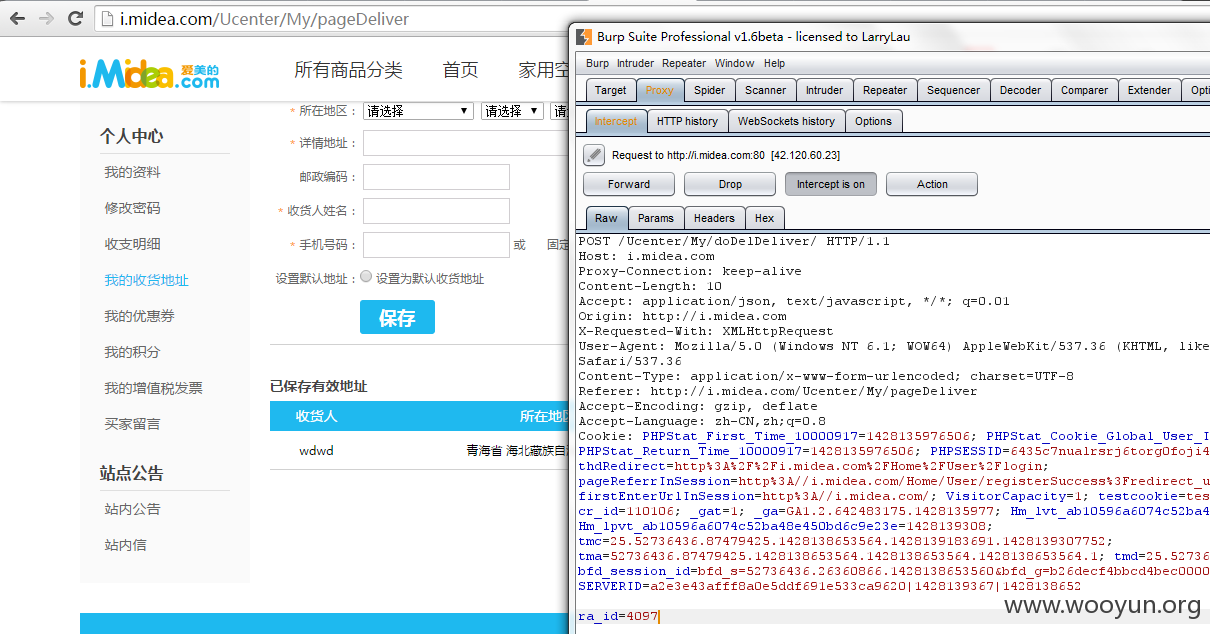
Task: Open 站内信 in the sidebar
Action: (125, 545)
